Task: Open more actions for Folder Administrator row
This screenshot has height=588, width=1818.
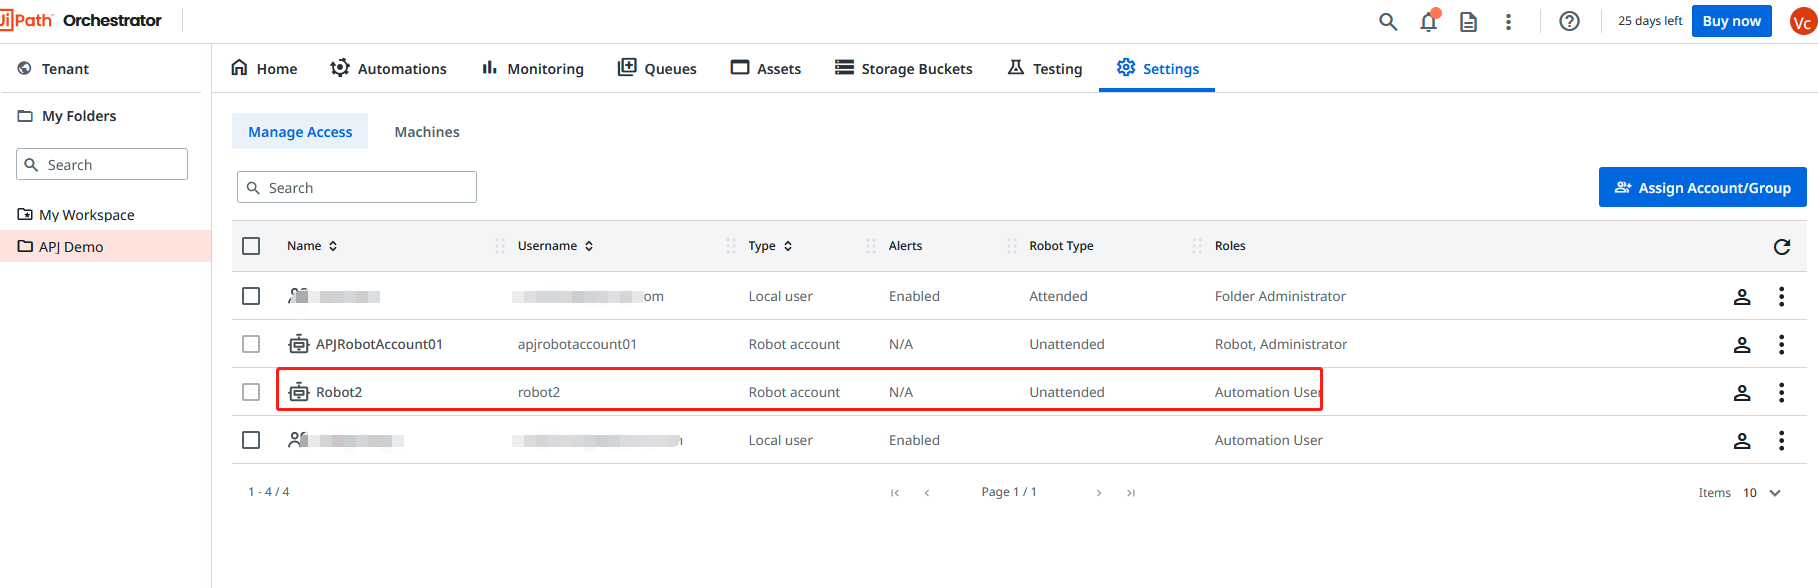Action: point(1781,297)
